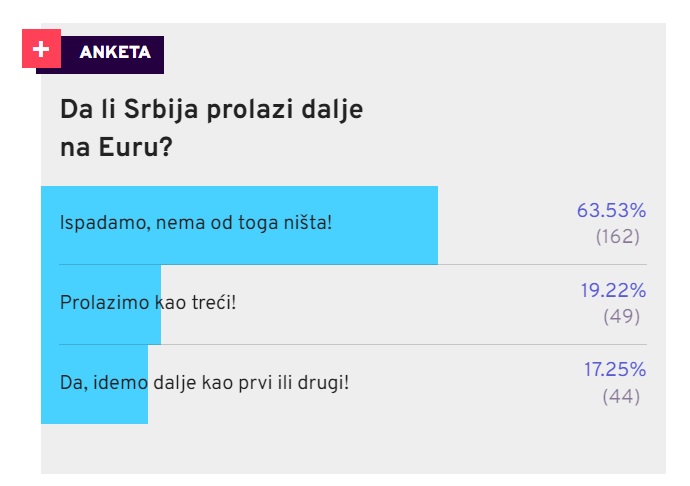Click 'na Euru?' in the heading
690x486 pixels.
[x=116, y=147]
